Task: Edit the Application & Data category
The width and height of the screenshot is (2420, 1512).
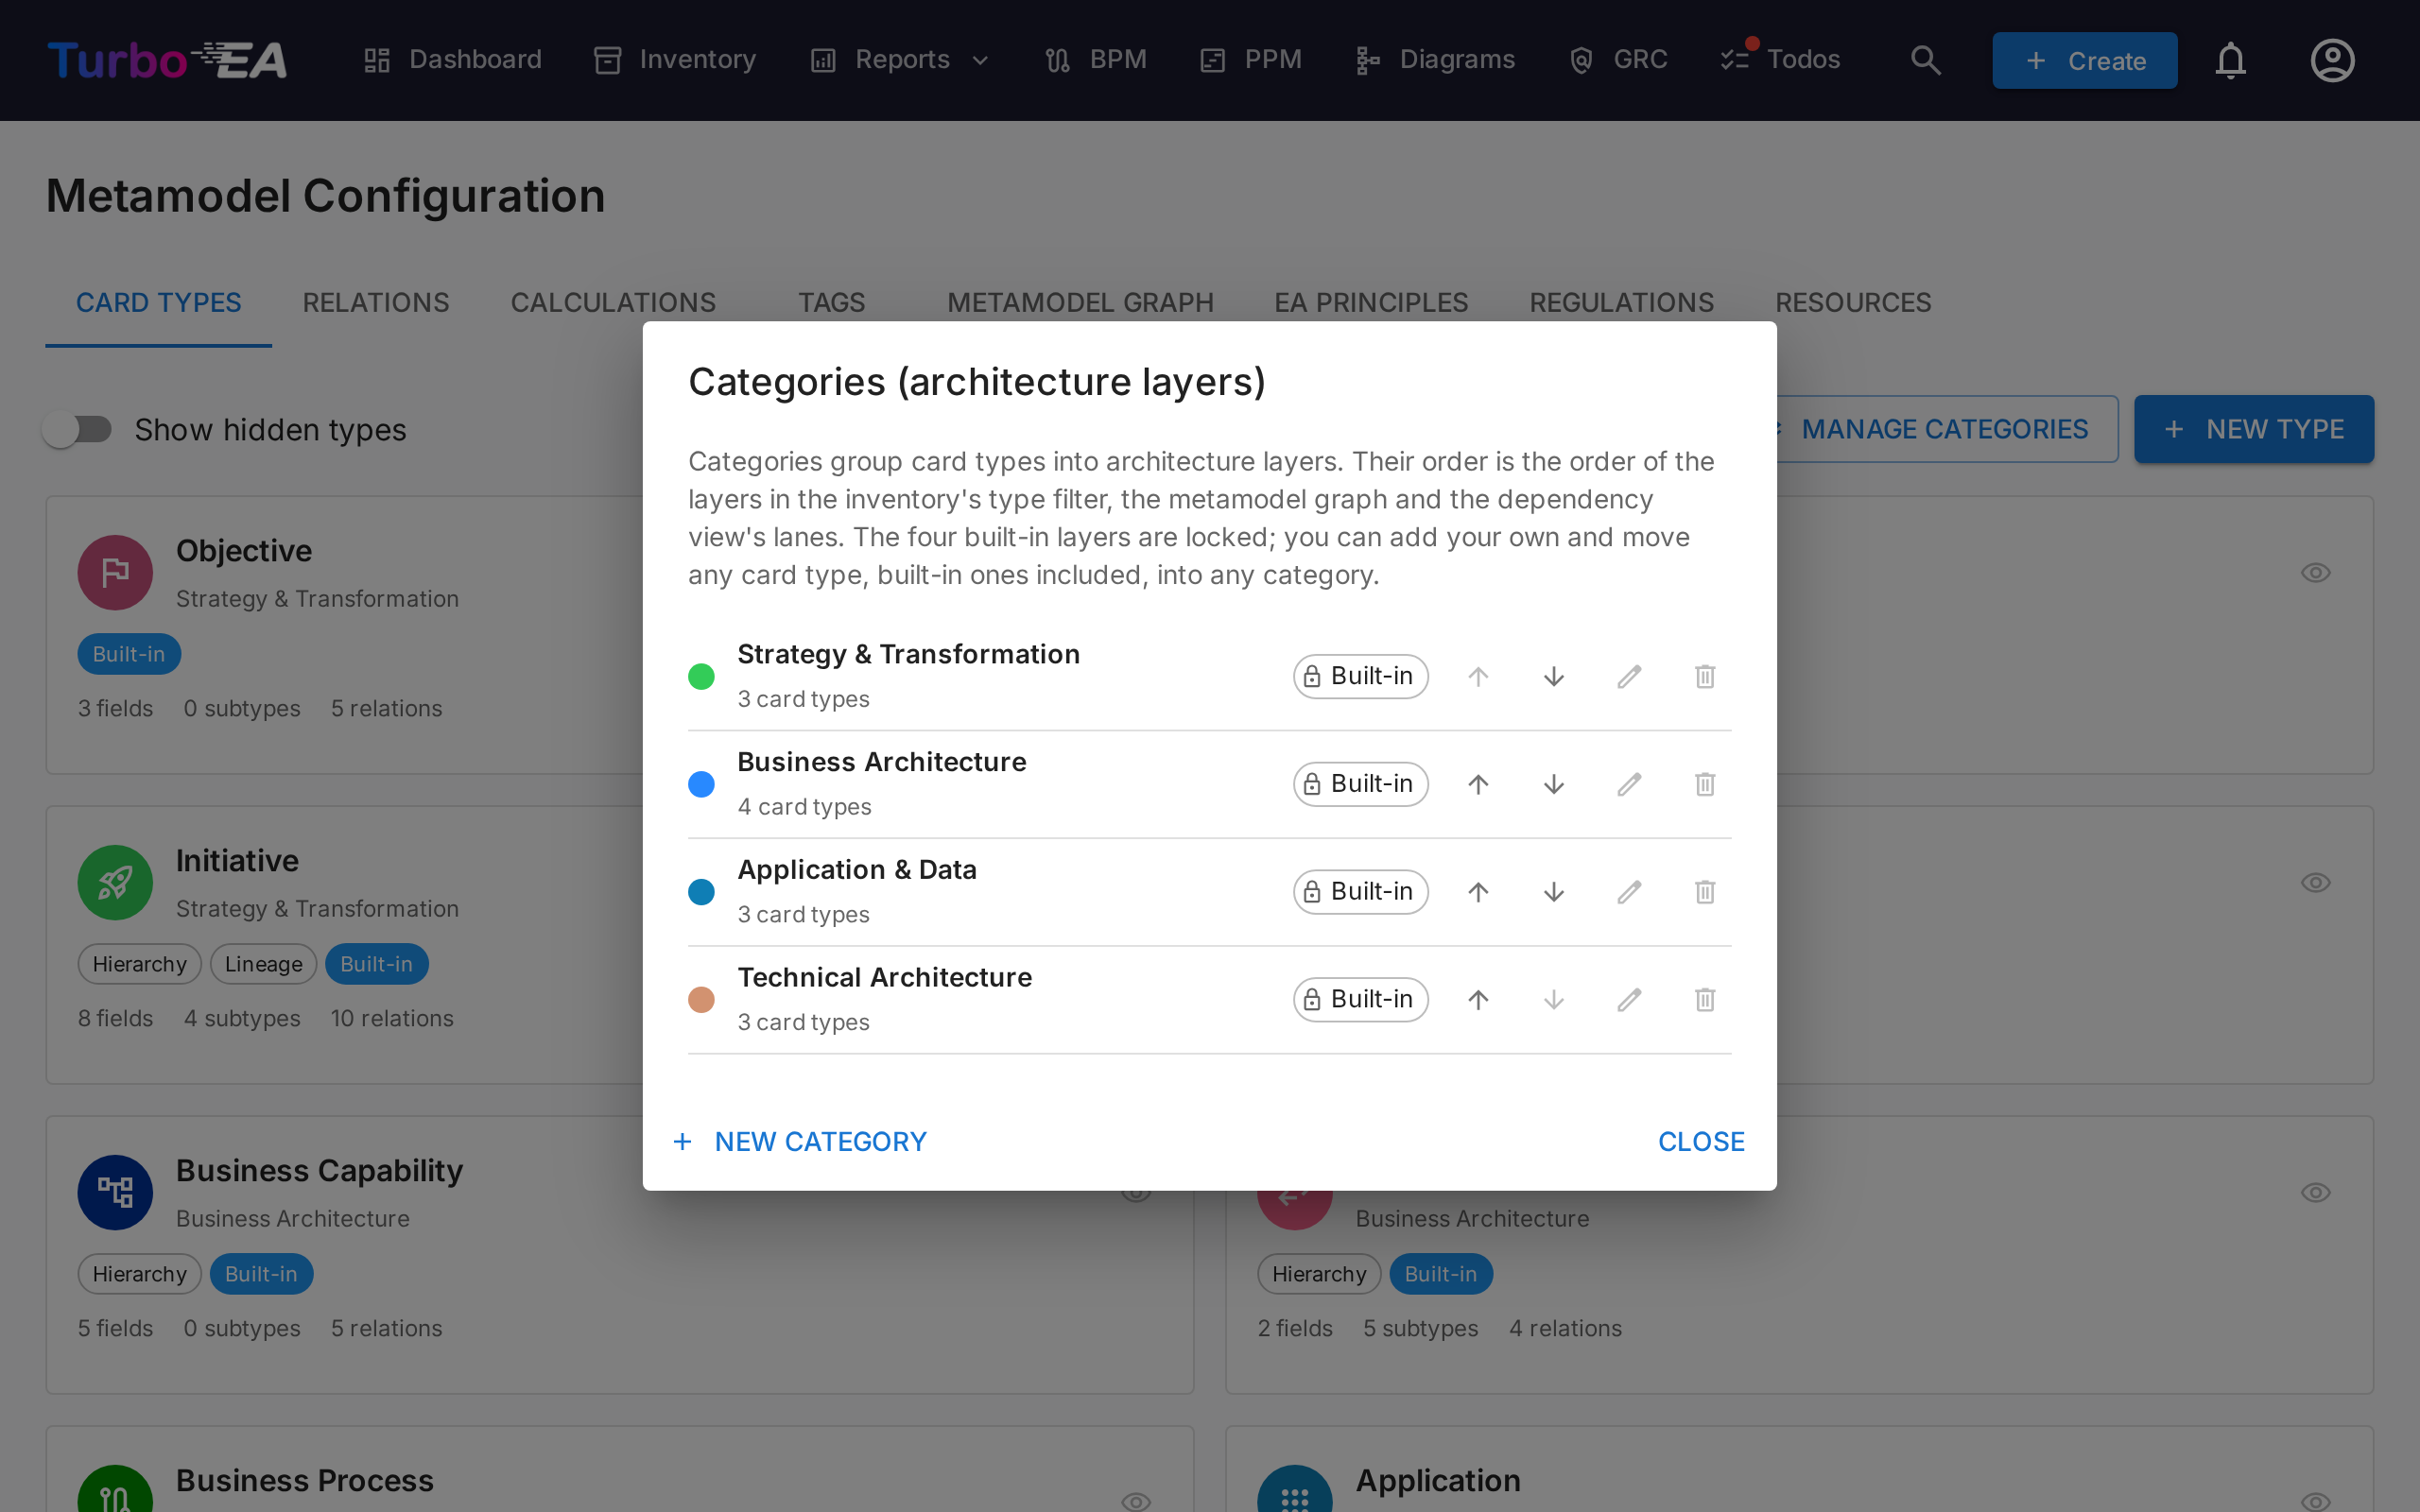Action: click(x=1629, y=892)
